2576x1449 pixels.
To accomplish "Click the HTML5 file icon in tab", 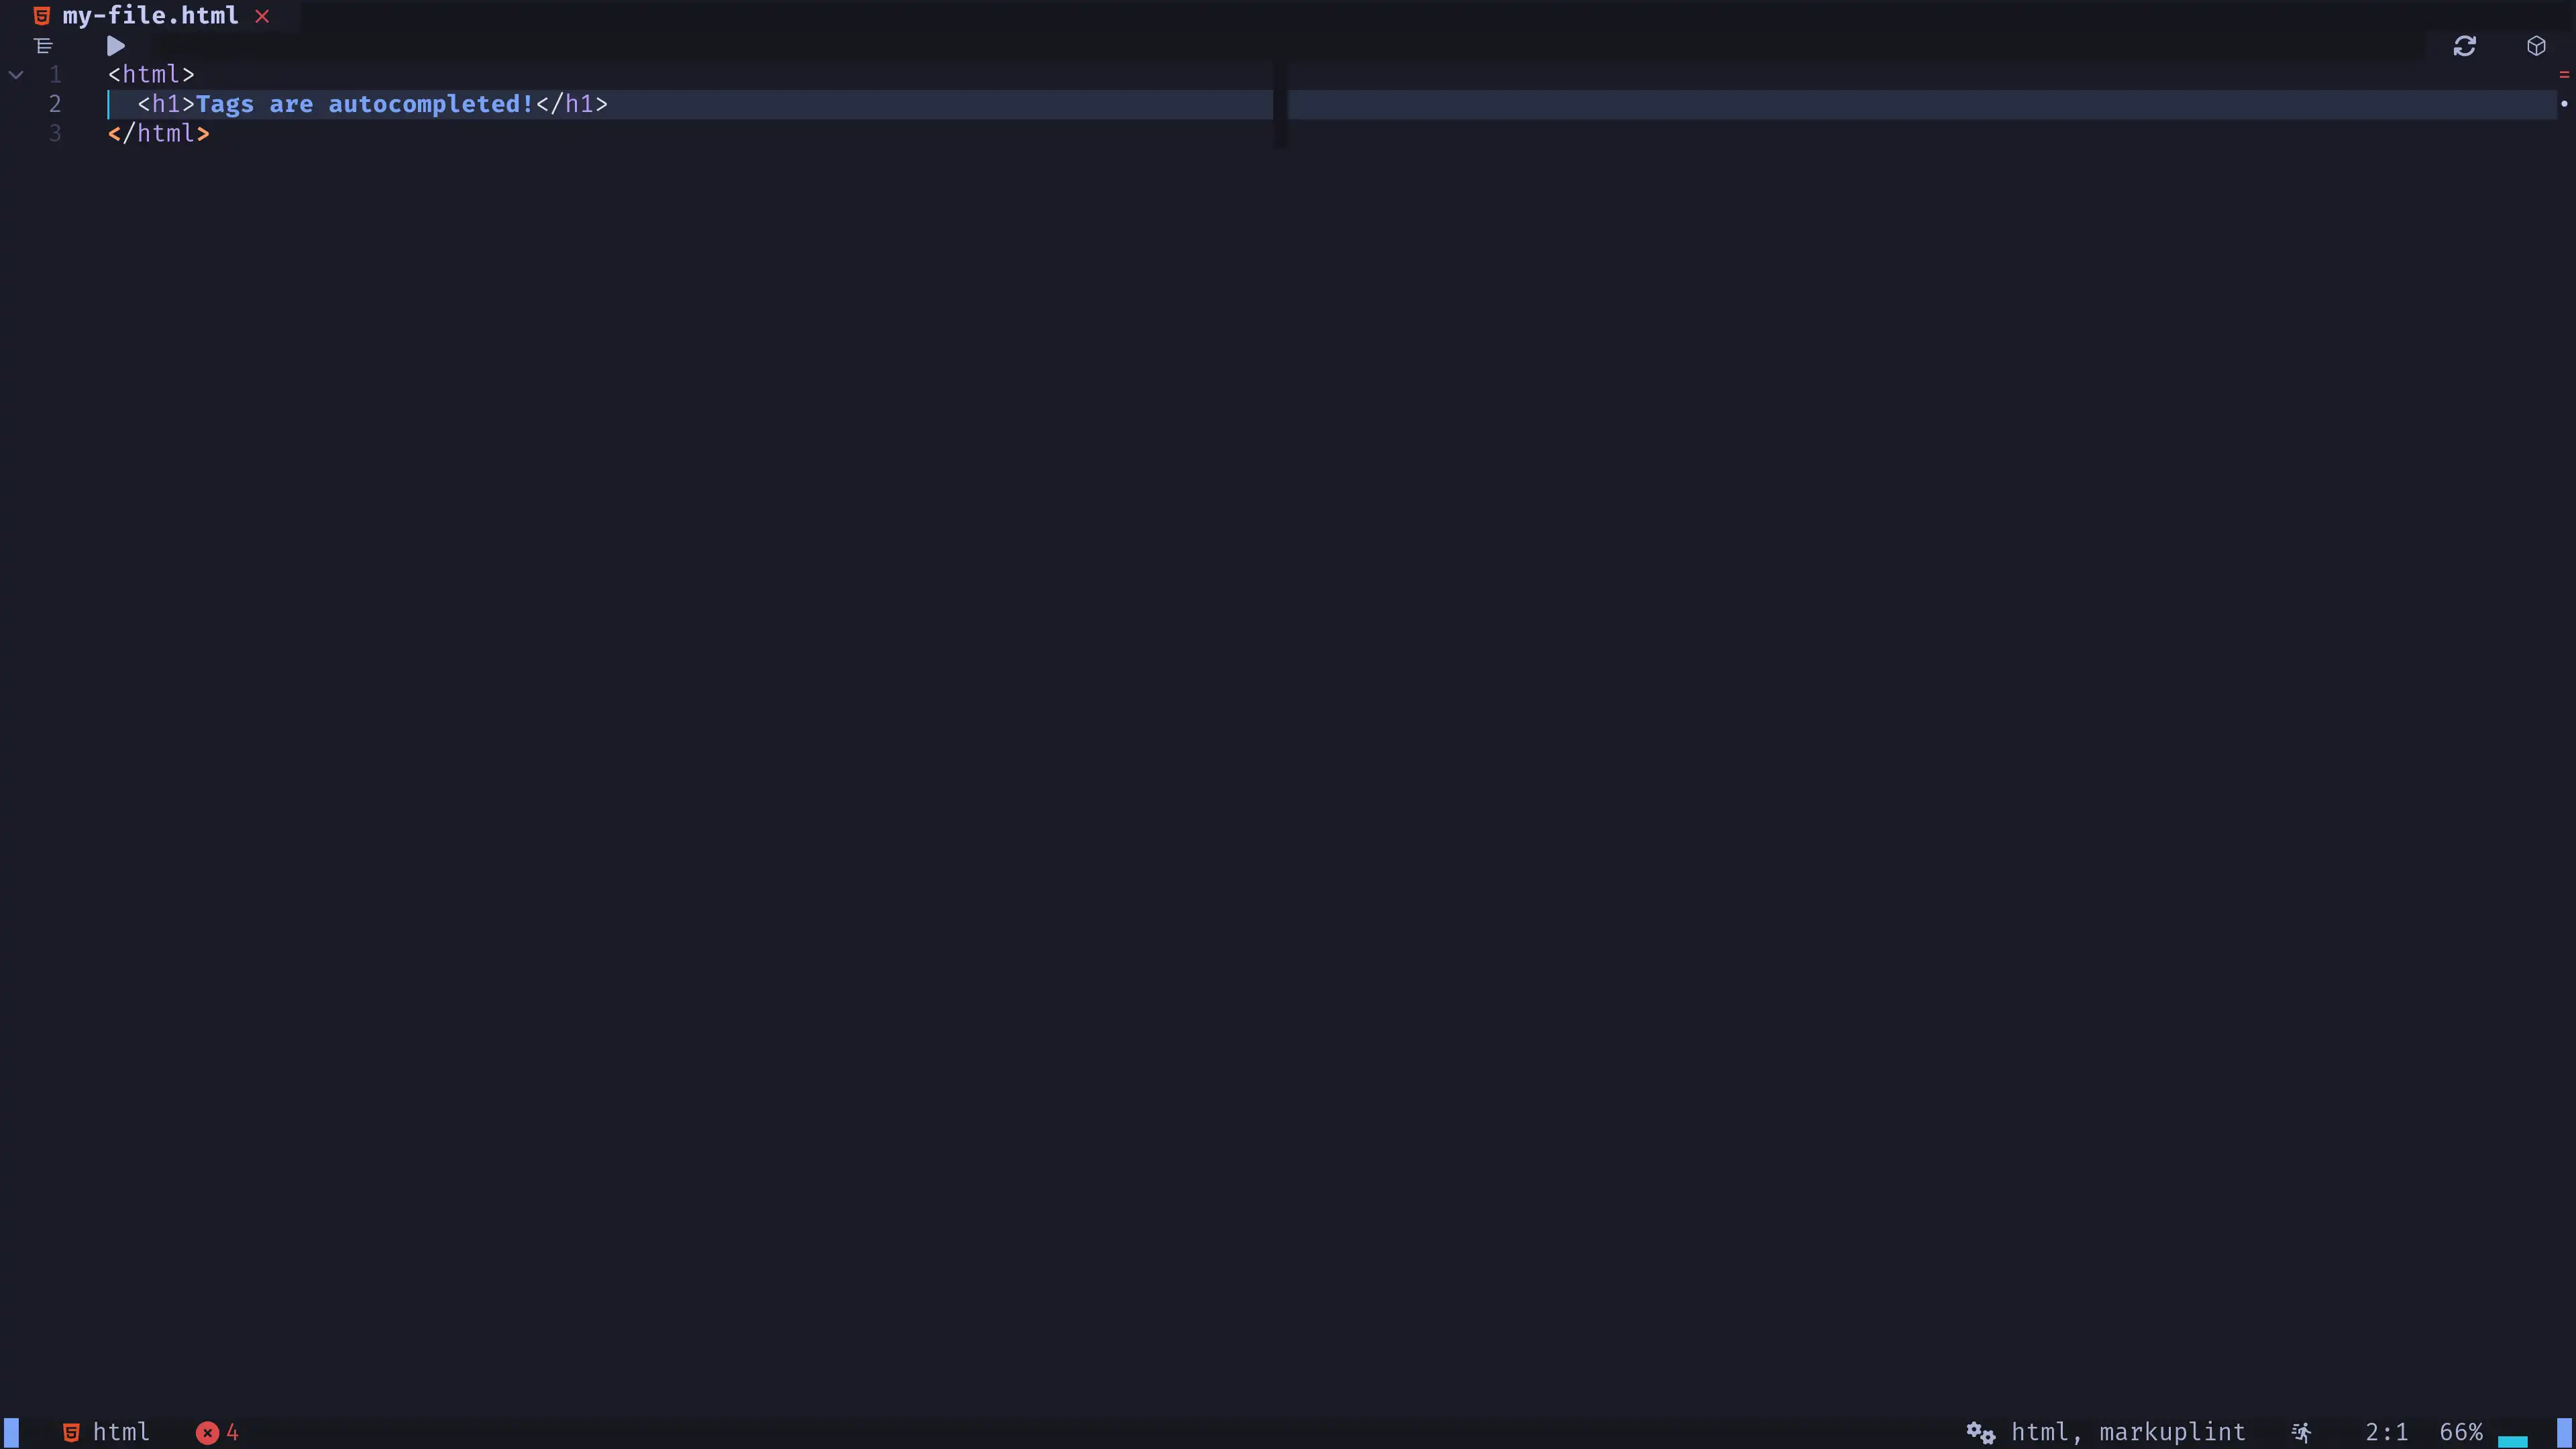I will (x=42, y=16).
